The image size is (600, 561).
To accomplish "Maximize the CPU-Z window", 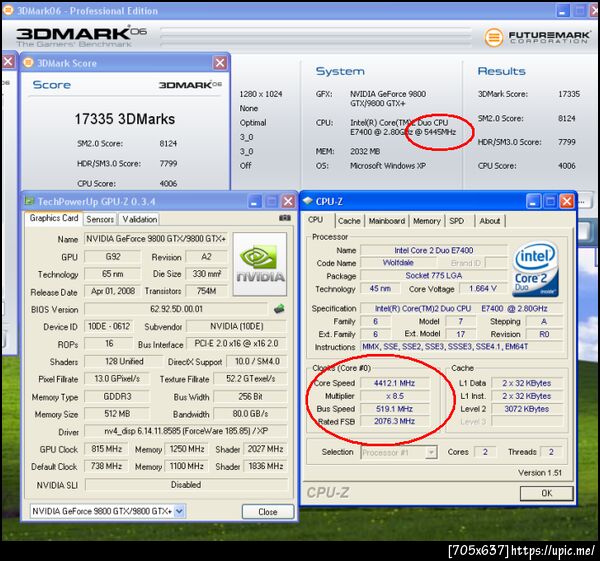I will click(550, 201).
